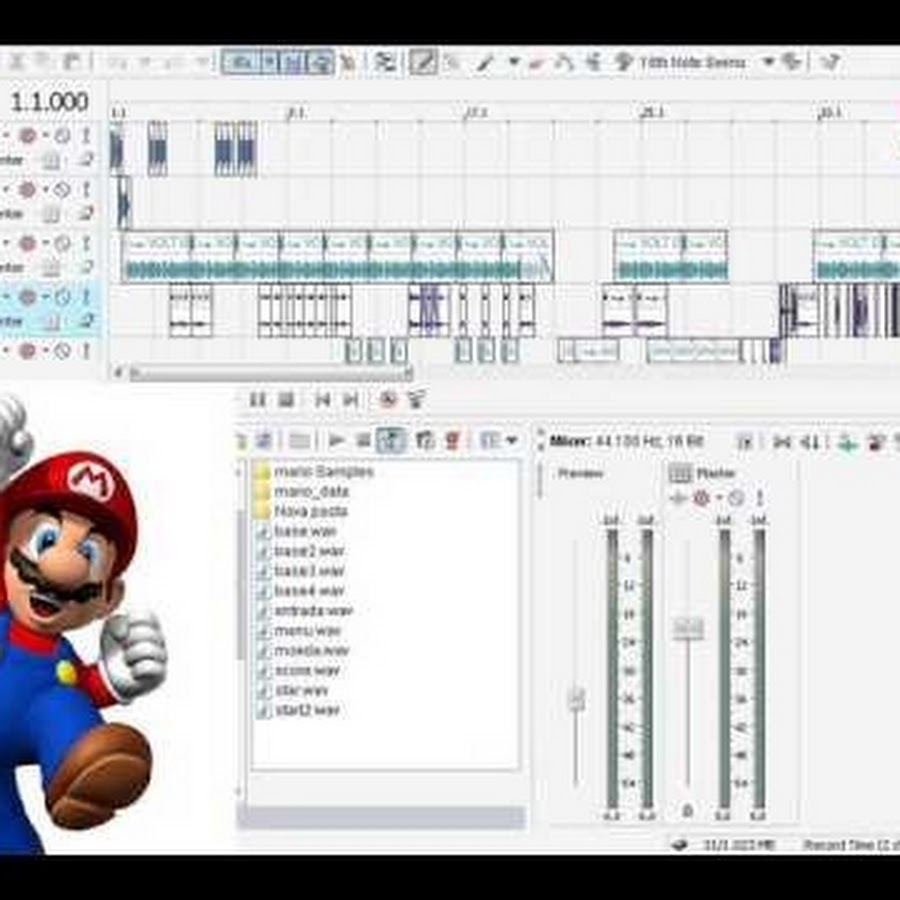900x900 pixels.
Task: Select entrada.wav in Explorer list
Action: click(x=305, y=611)
